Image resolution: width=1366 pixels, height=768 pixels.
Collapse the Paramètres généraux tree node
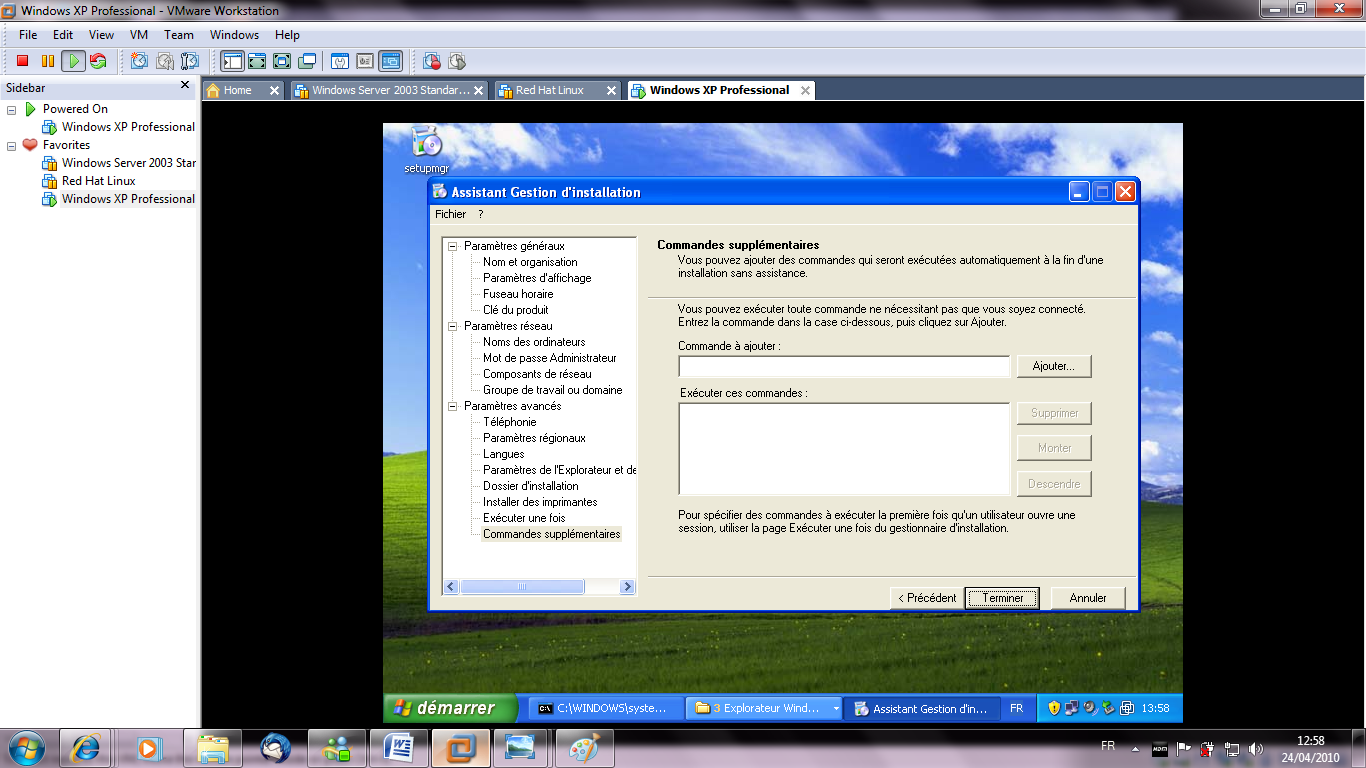click(453, 246)
